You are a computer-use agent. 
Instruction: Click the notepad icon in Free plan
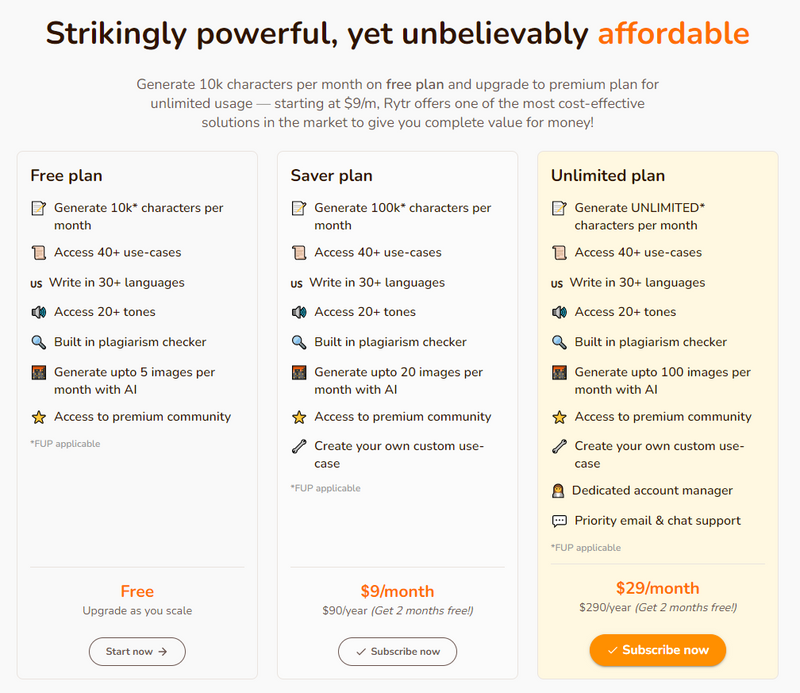click(38, 208)
